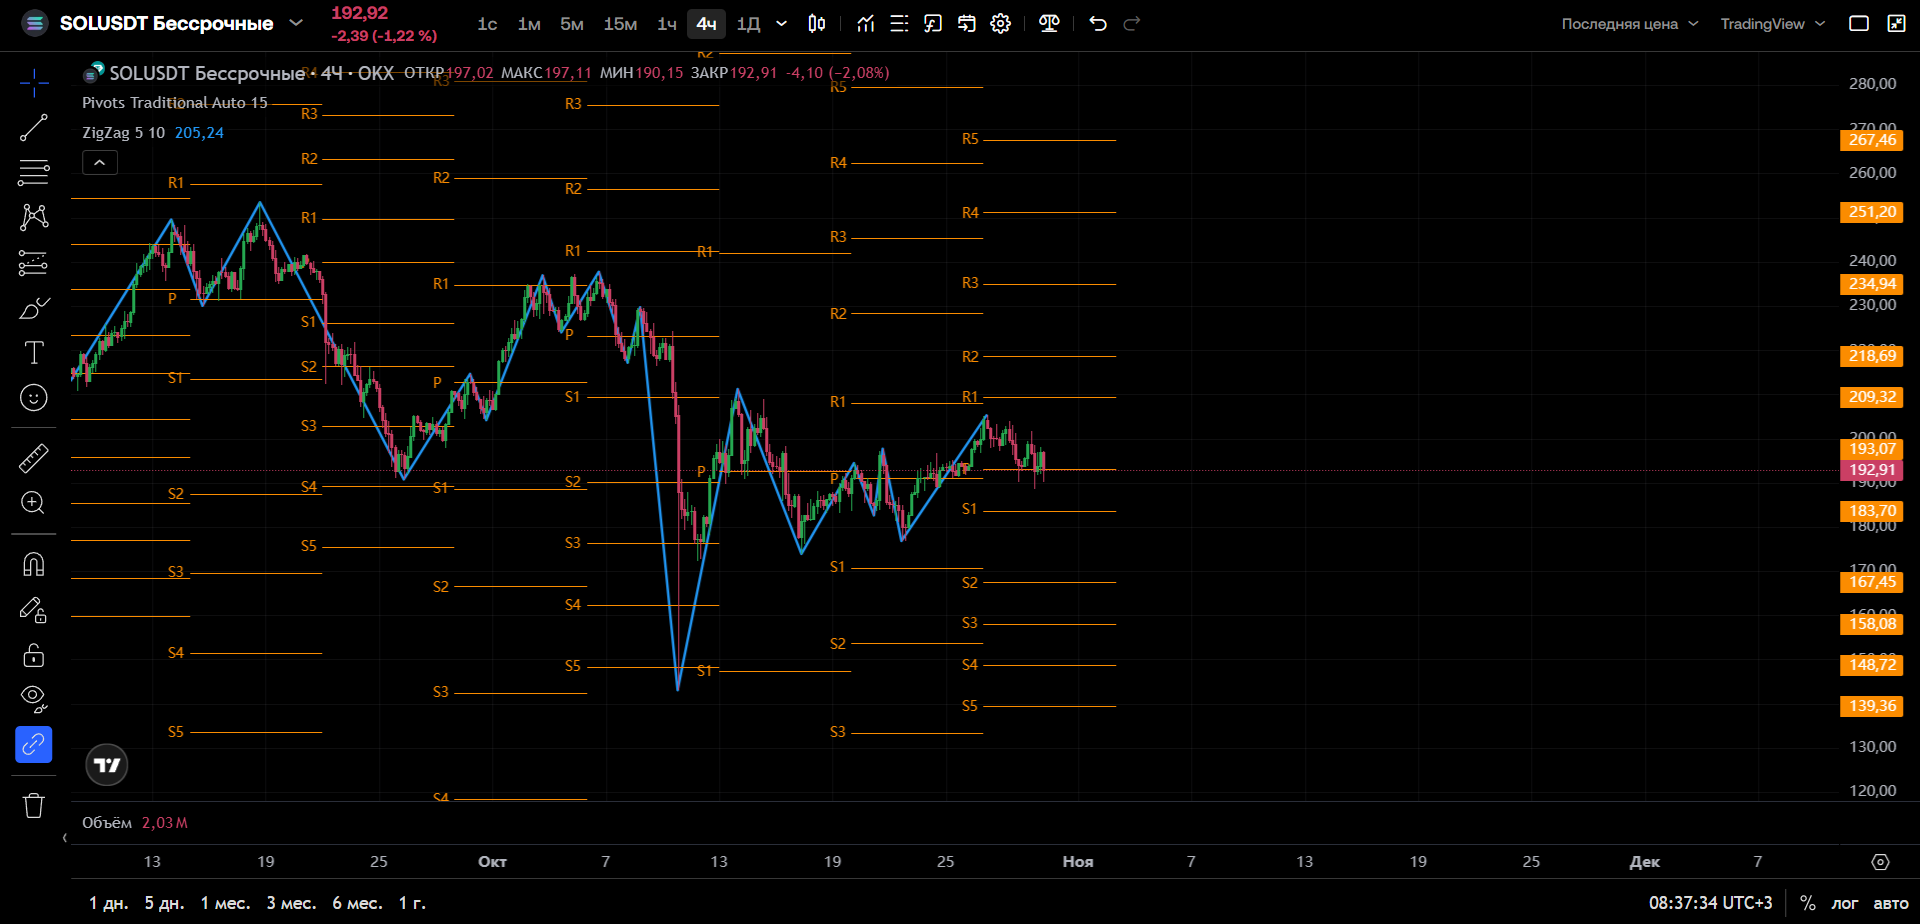Open chart settings gear
1920x924 pixels.
tap(1001, 23)
